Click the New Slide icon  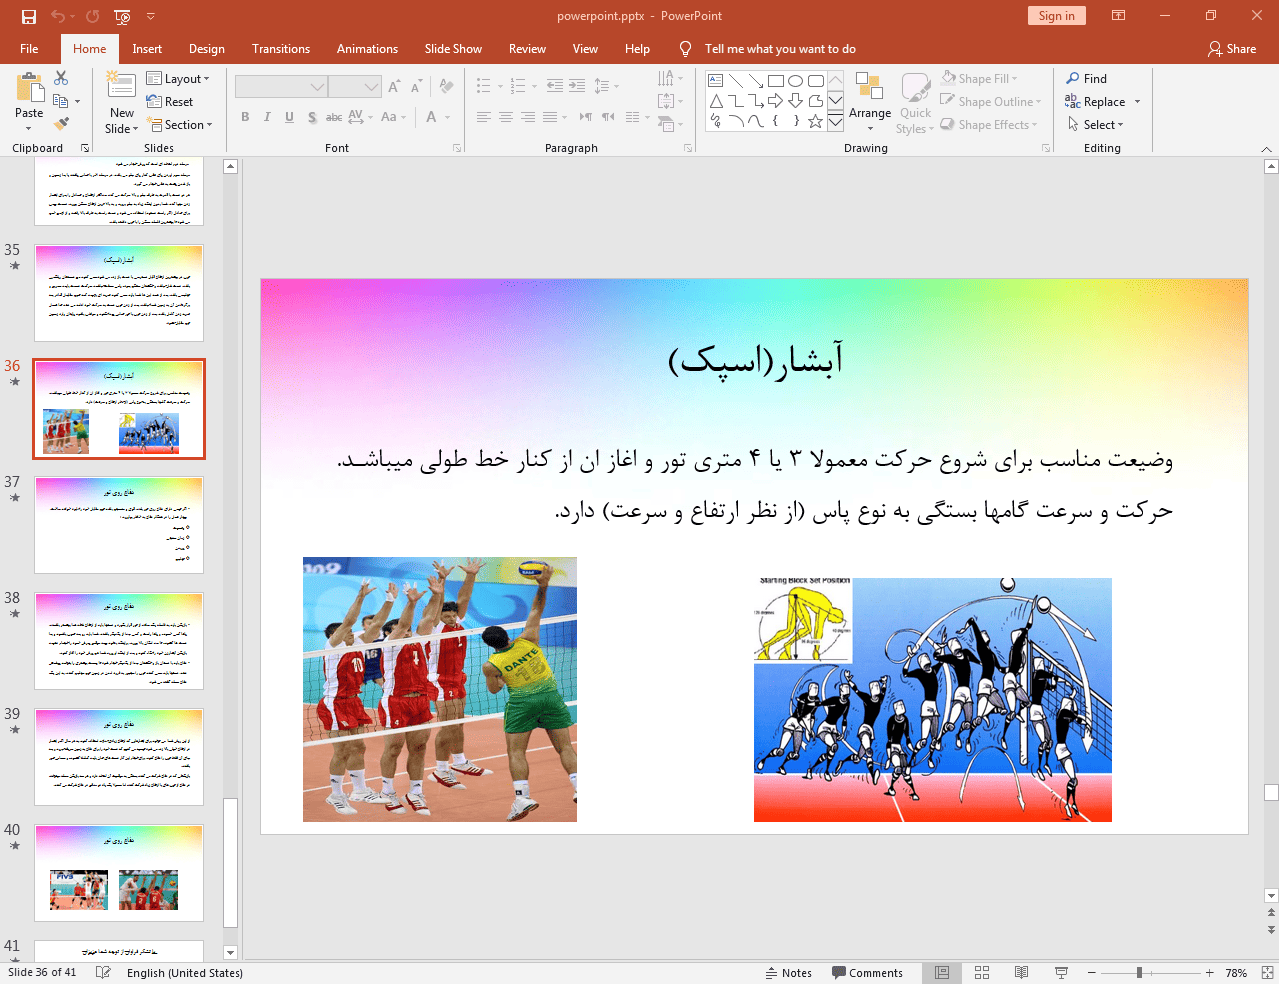[121, 86]
